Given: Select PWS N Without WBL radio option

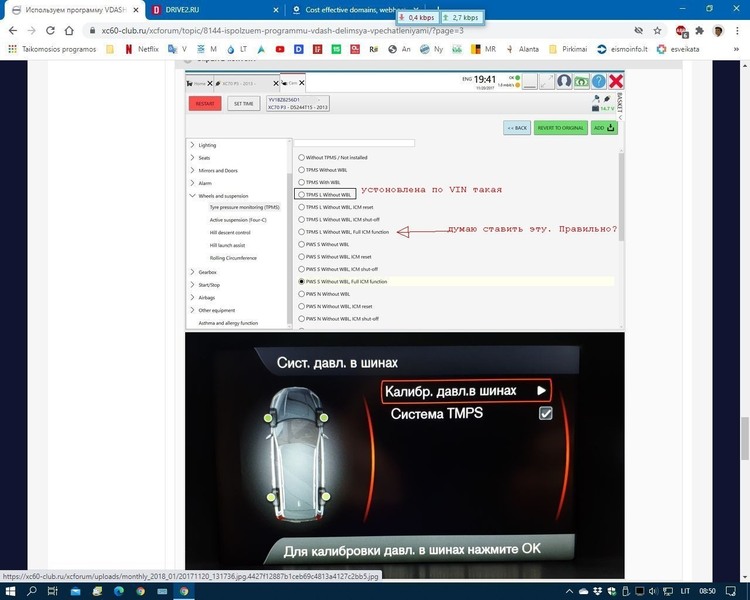Looking at the screenshot, I should (301, 294).
